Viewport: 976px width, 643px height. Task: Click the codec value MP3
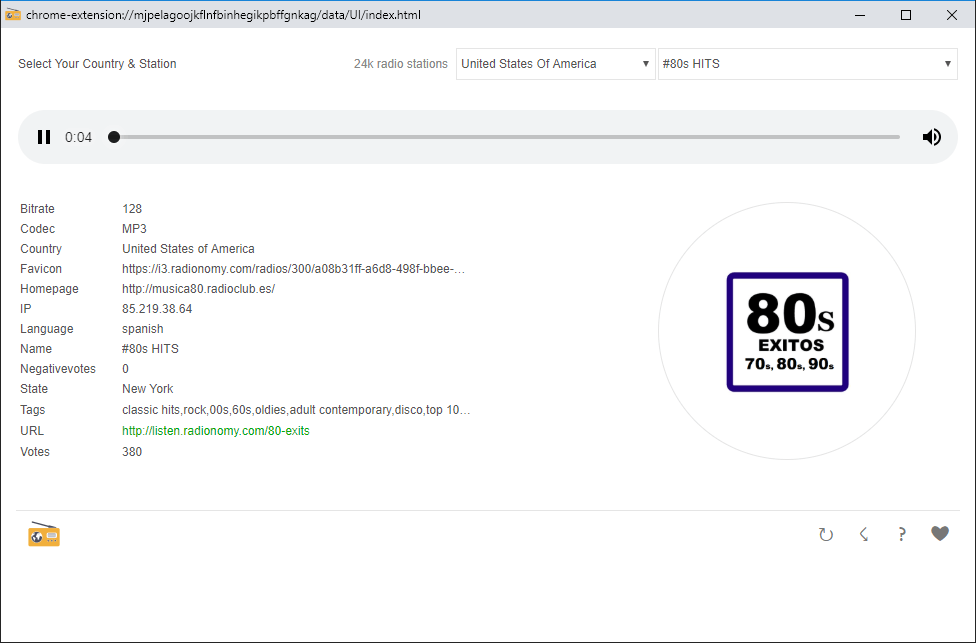134,228
